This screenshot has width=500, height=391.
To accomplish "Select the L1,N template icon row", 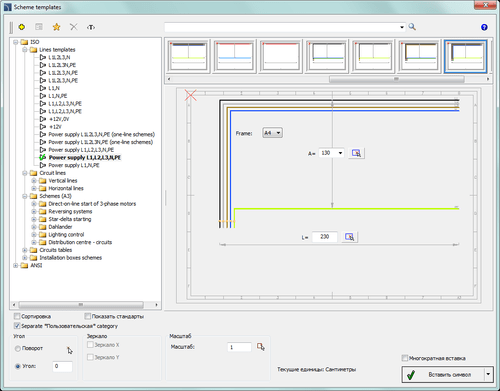I will [50, 88].
